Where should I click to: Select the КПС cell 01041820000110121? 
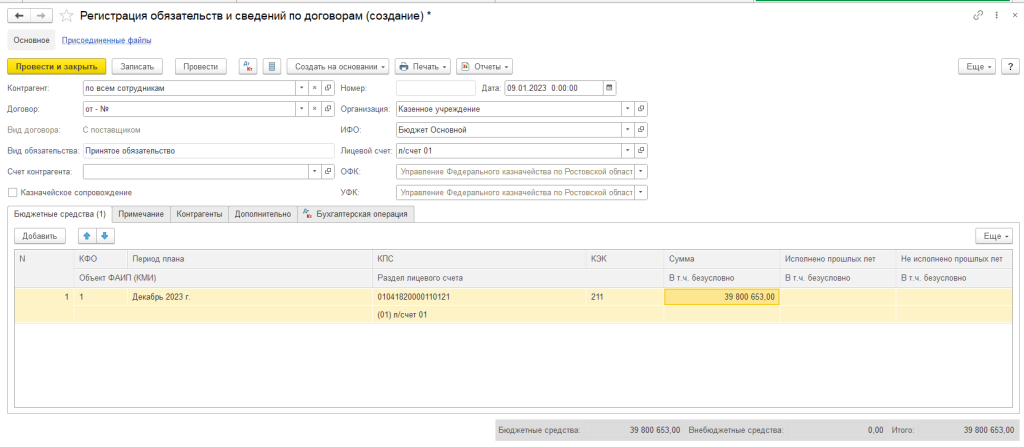click(x=480, y=297)
